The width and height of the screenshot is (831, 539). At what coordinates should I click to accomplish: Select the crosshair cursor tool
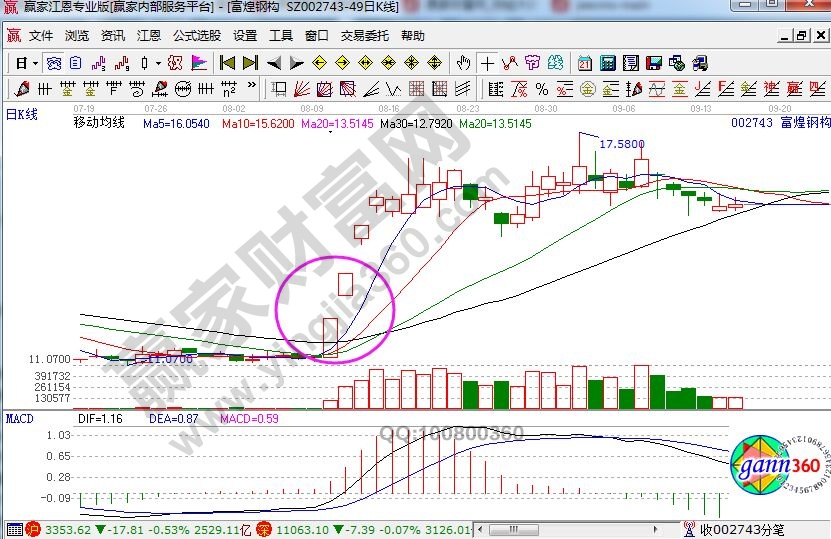[x=487, y=63]
